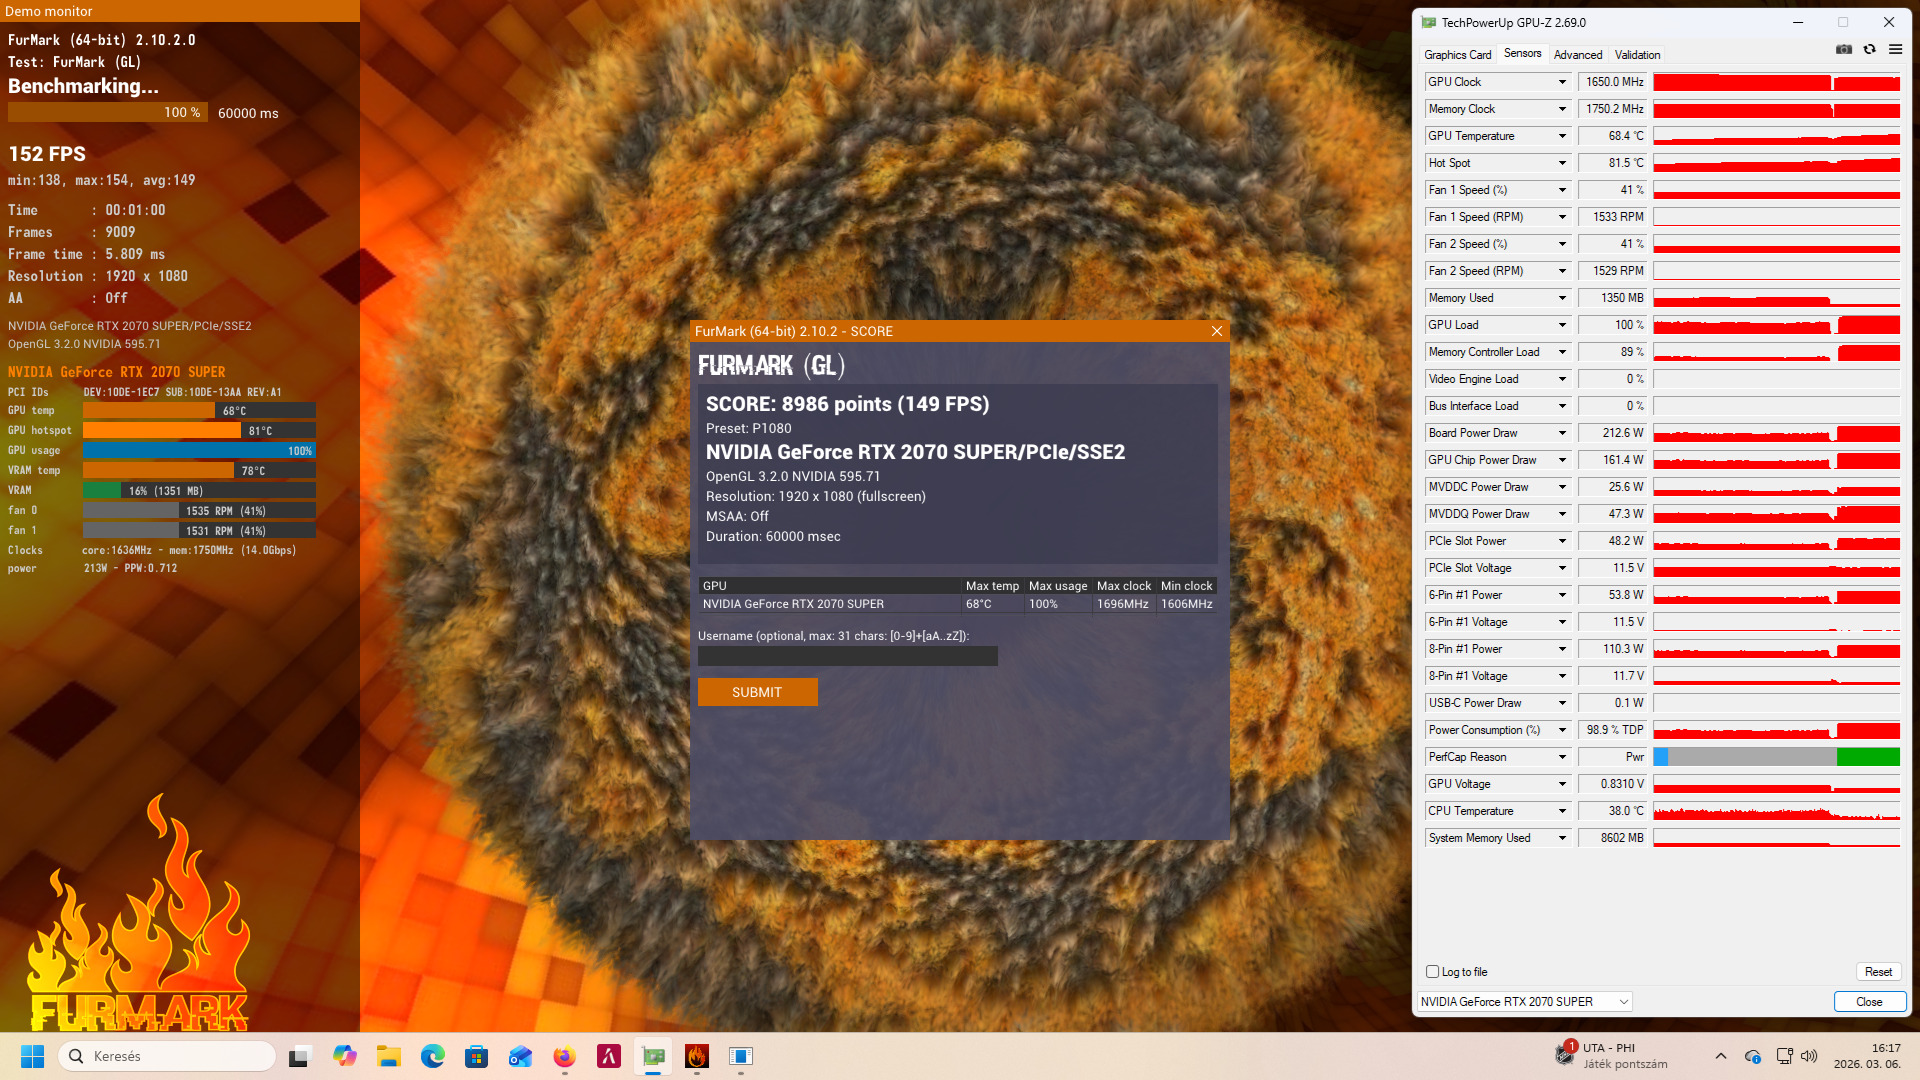Click the SUBMIT score button

coord(757,692)
